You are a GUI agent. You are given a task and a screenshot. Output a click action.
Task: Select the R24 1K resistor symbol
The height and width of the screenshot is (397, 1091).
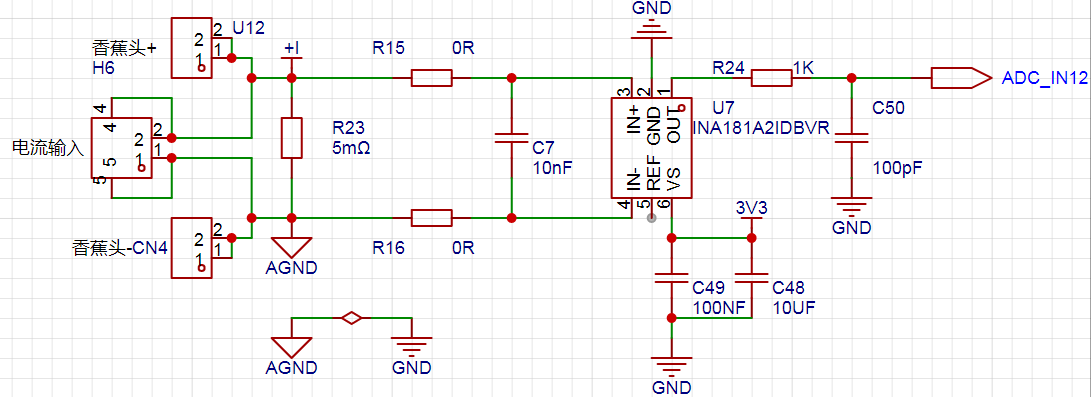(771, 78)
